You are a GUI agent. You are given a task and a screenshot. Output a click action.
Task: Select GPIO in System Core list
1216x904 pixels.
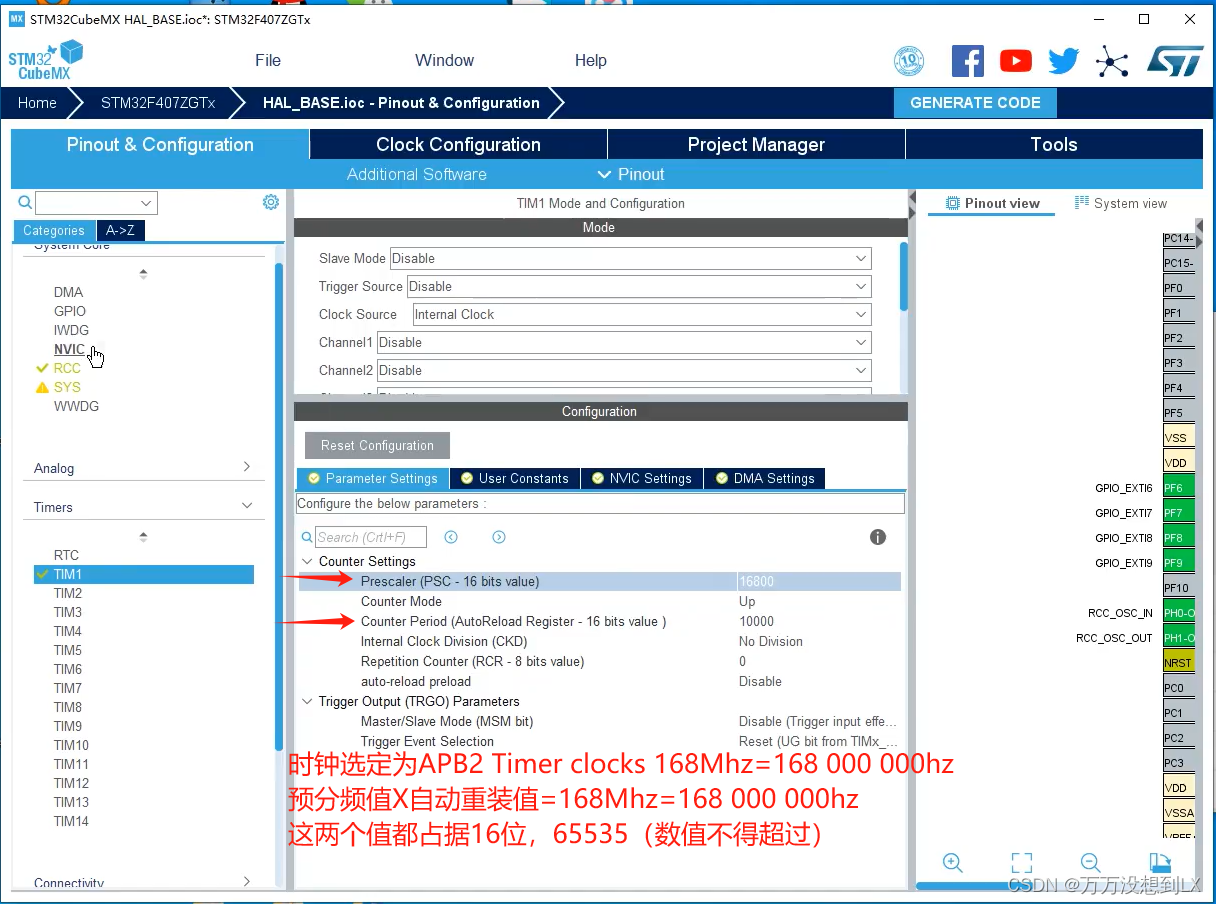pyautogui.click(x=70, y=311)
